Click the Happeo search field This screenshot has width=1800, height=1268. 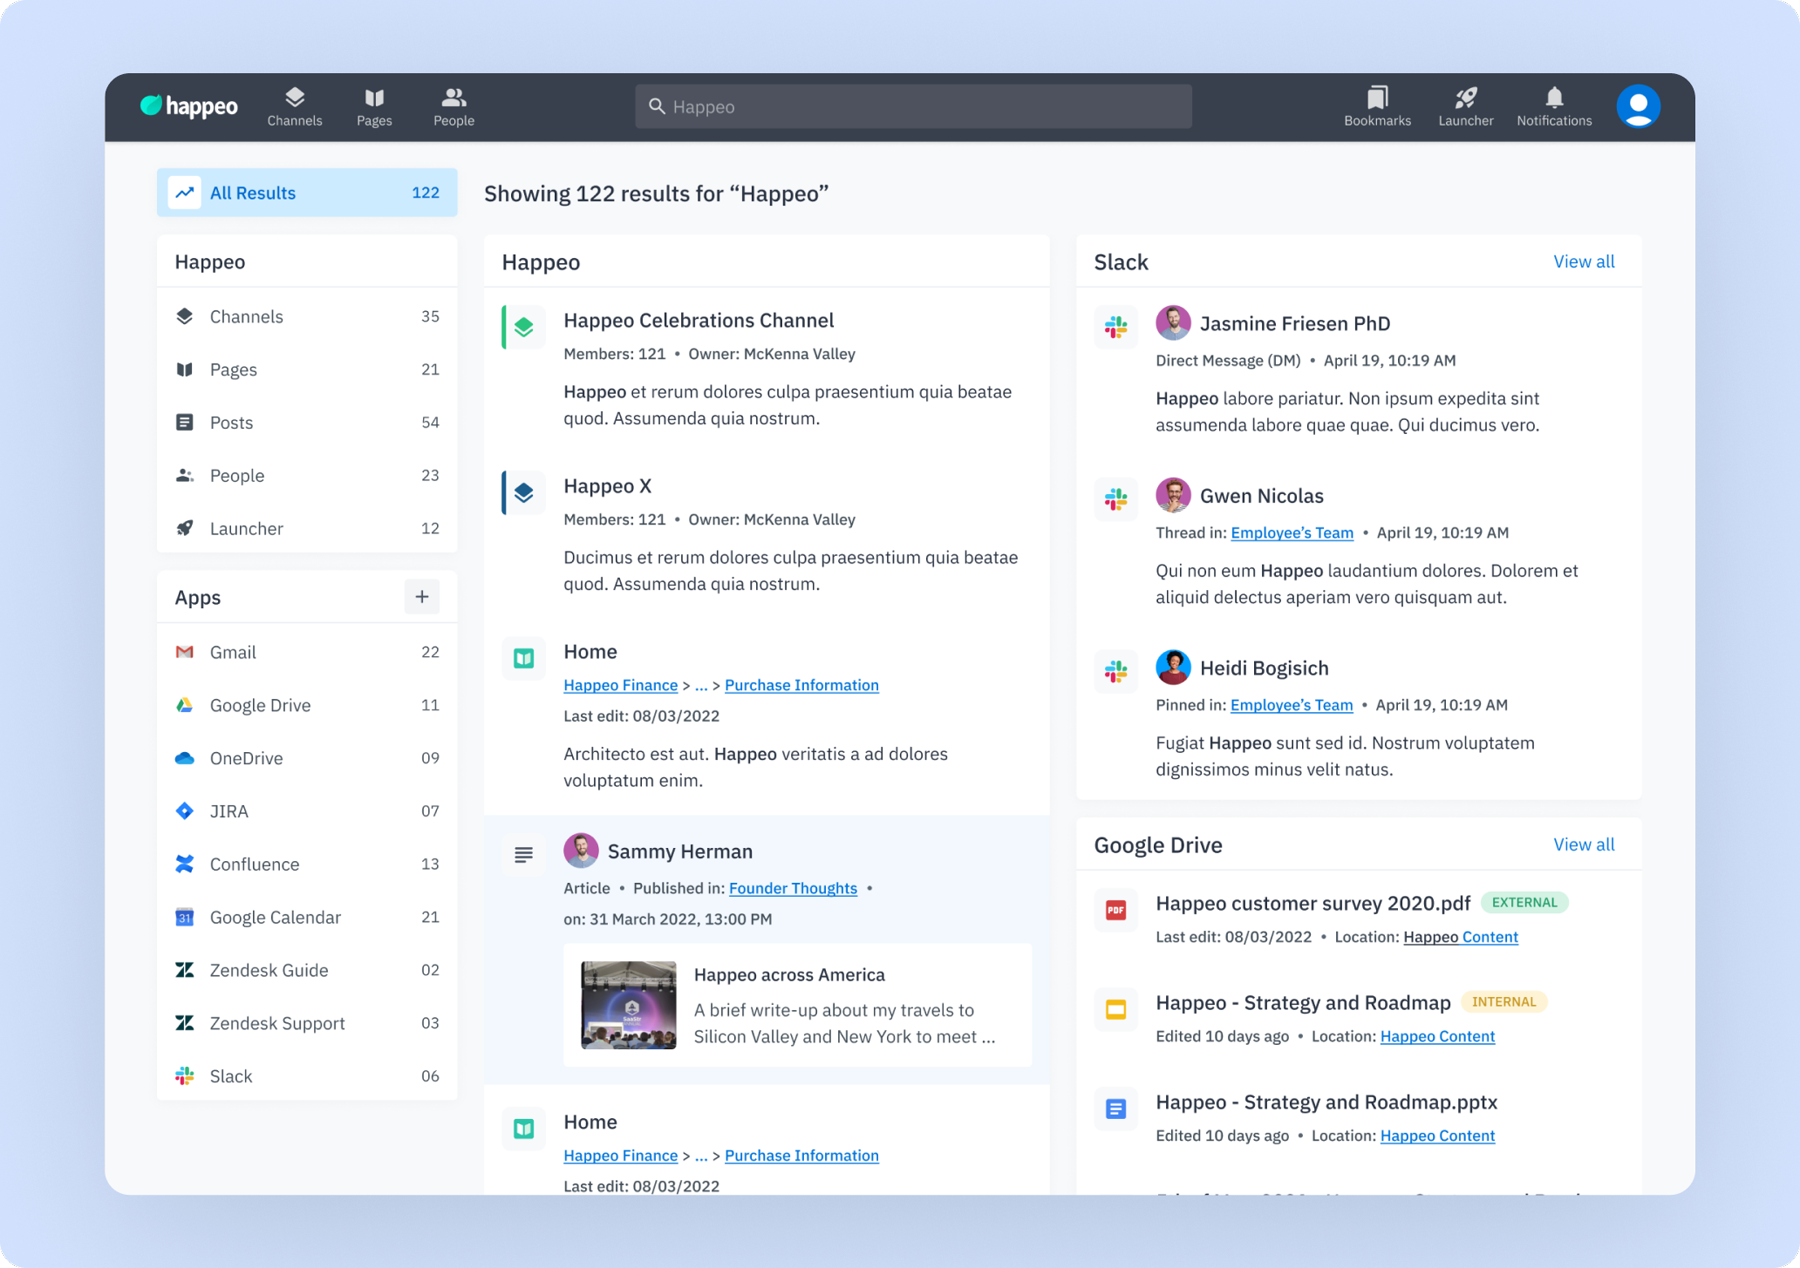(913, 106)
